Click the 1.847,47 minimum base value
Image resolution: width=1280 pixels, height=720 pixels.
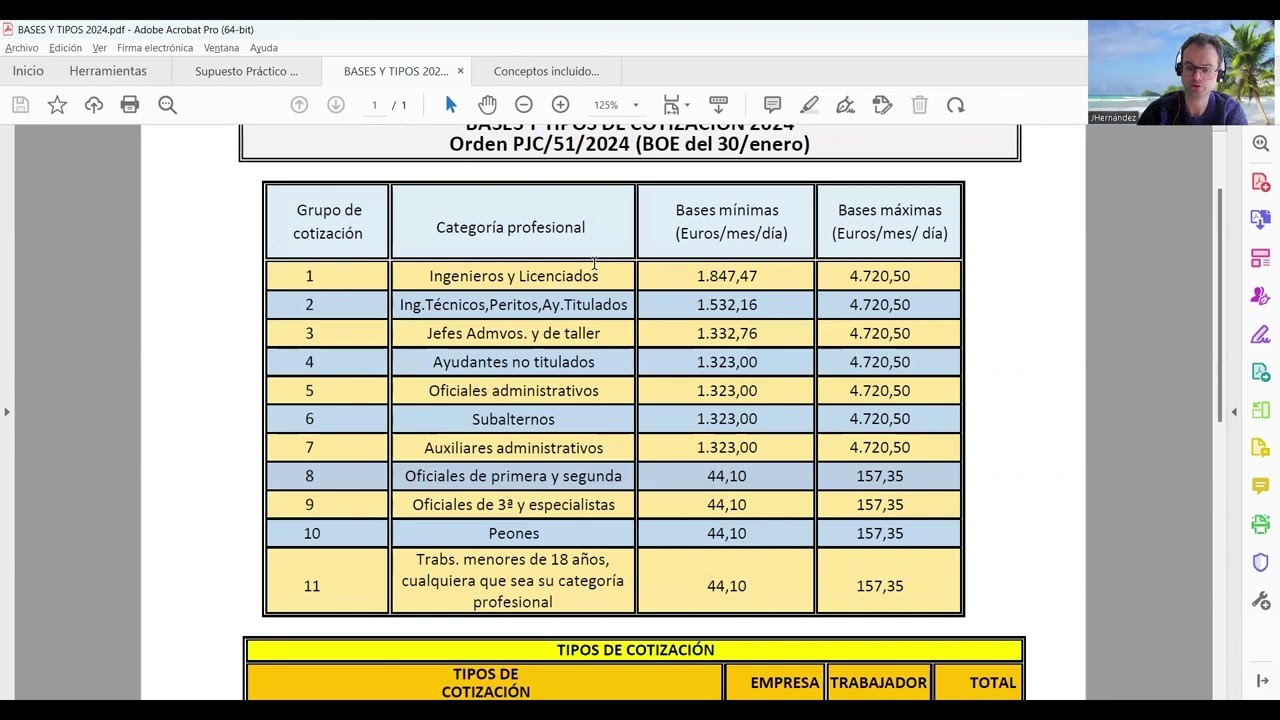pyautogui.click(x=727, y=276)
